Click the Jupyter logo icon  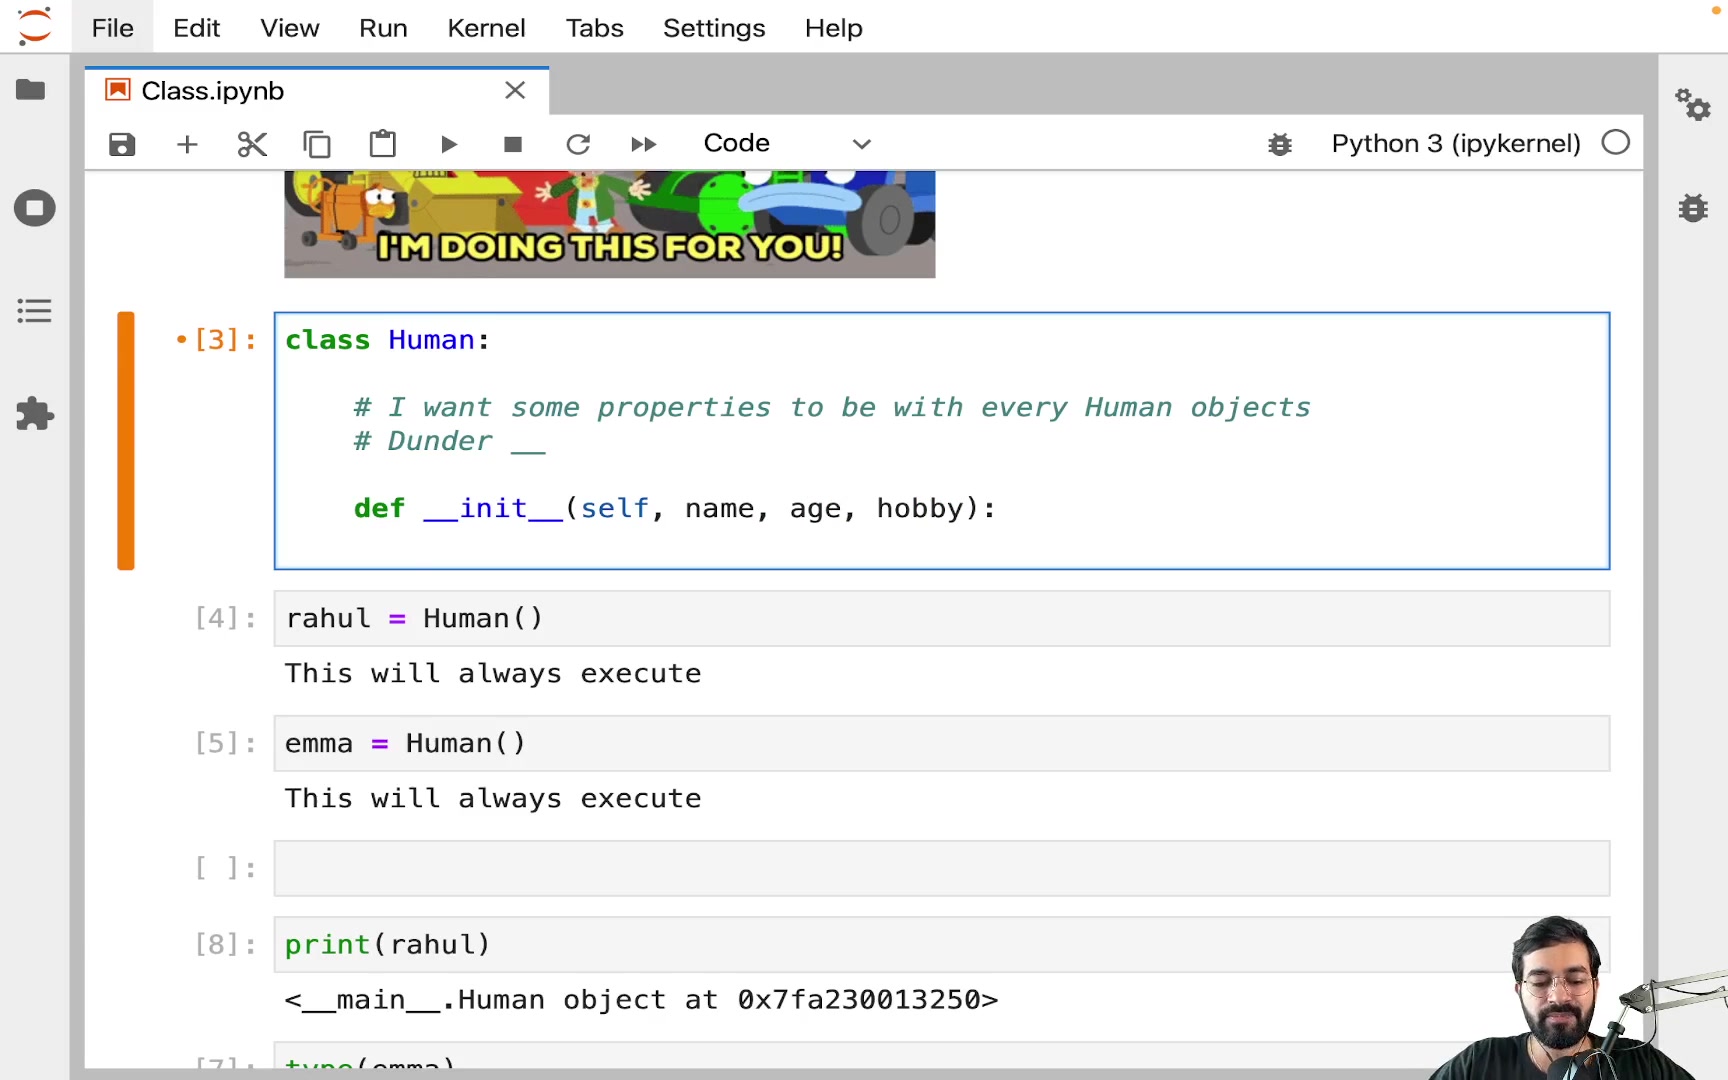click(x=34, y=26)
